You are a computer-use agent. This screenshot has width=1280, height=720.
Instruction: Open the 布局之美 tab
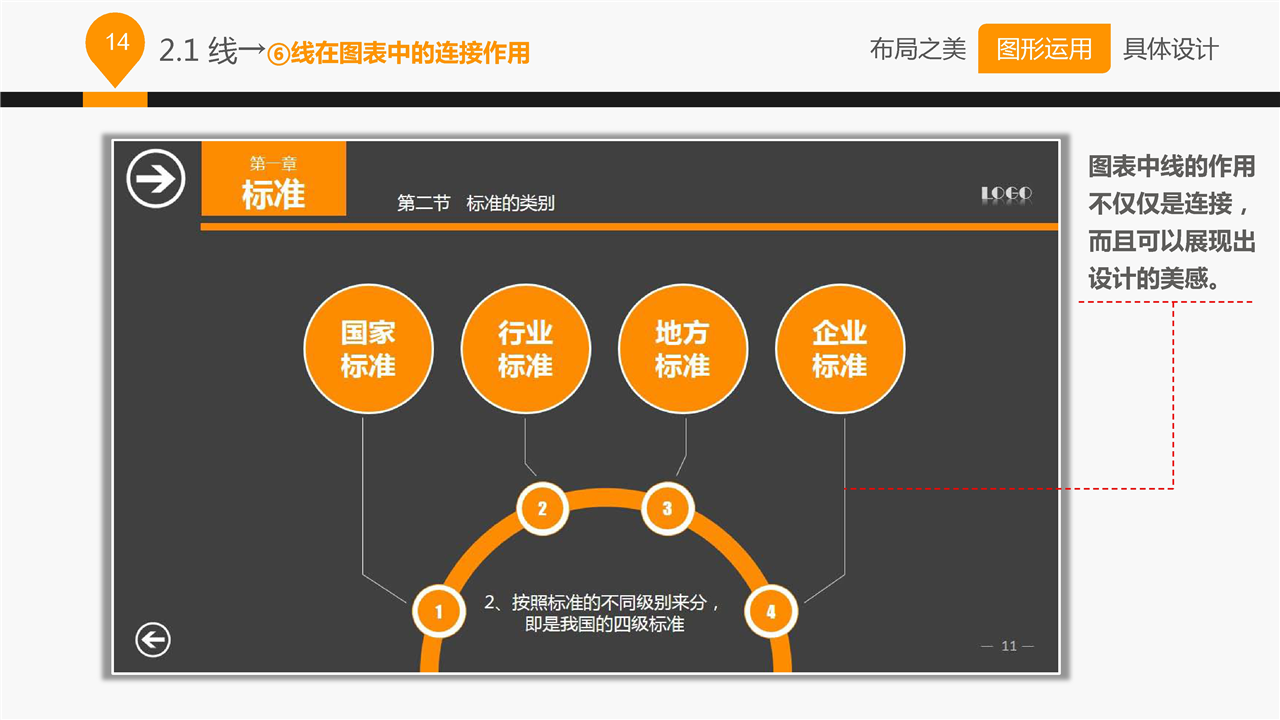[x=917, y=49]
